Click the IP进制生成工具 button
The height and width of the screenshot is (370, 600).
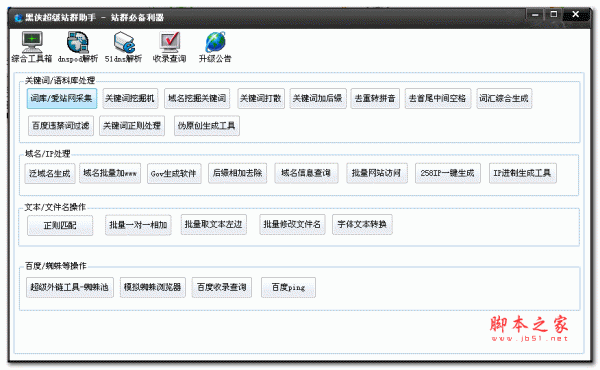click(x=522, y=173)
